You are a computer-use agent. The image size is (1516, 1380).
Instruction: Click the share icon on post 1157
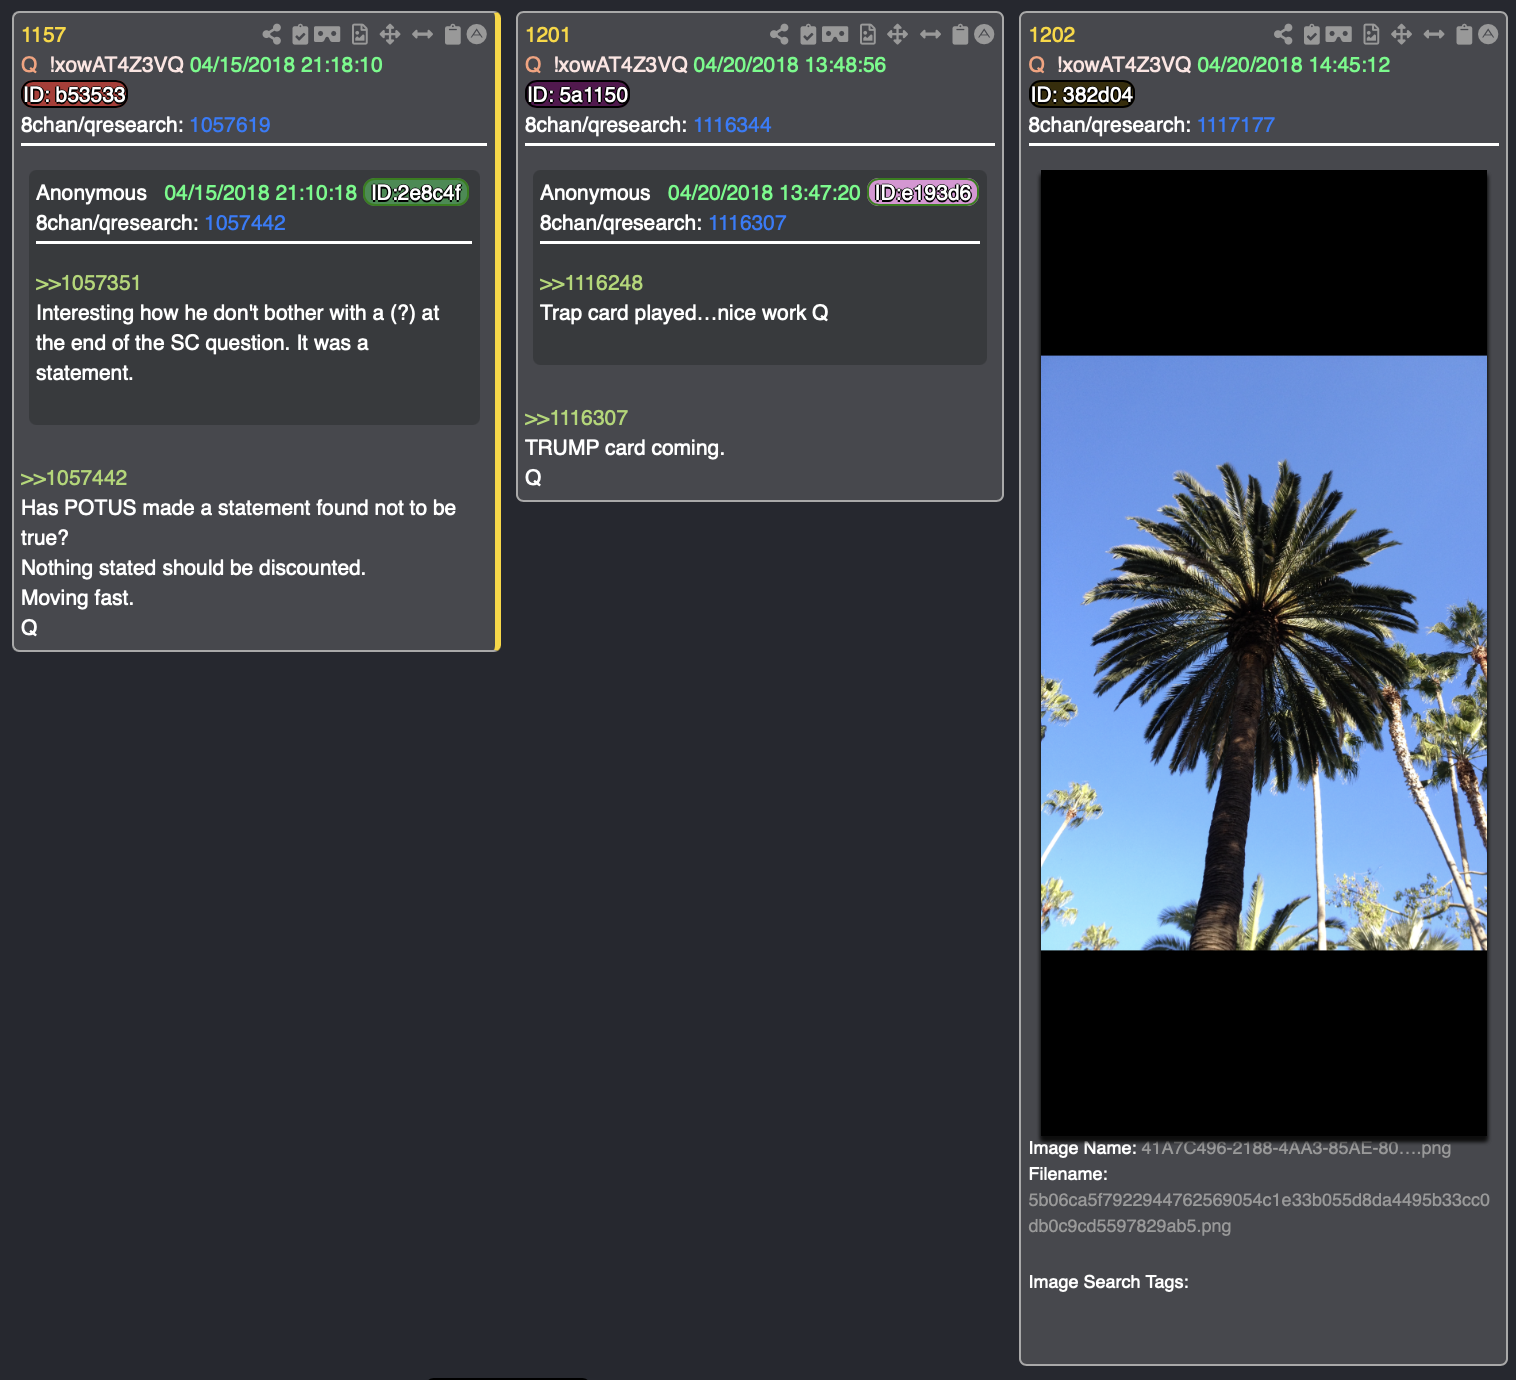[x=272, y=35]
